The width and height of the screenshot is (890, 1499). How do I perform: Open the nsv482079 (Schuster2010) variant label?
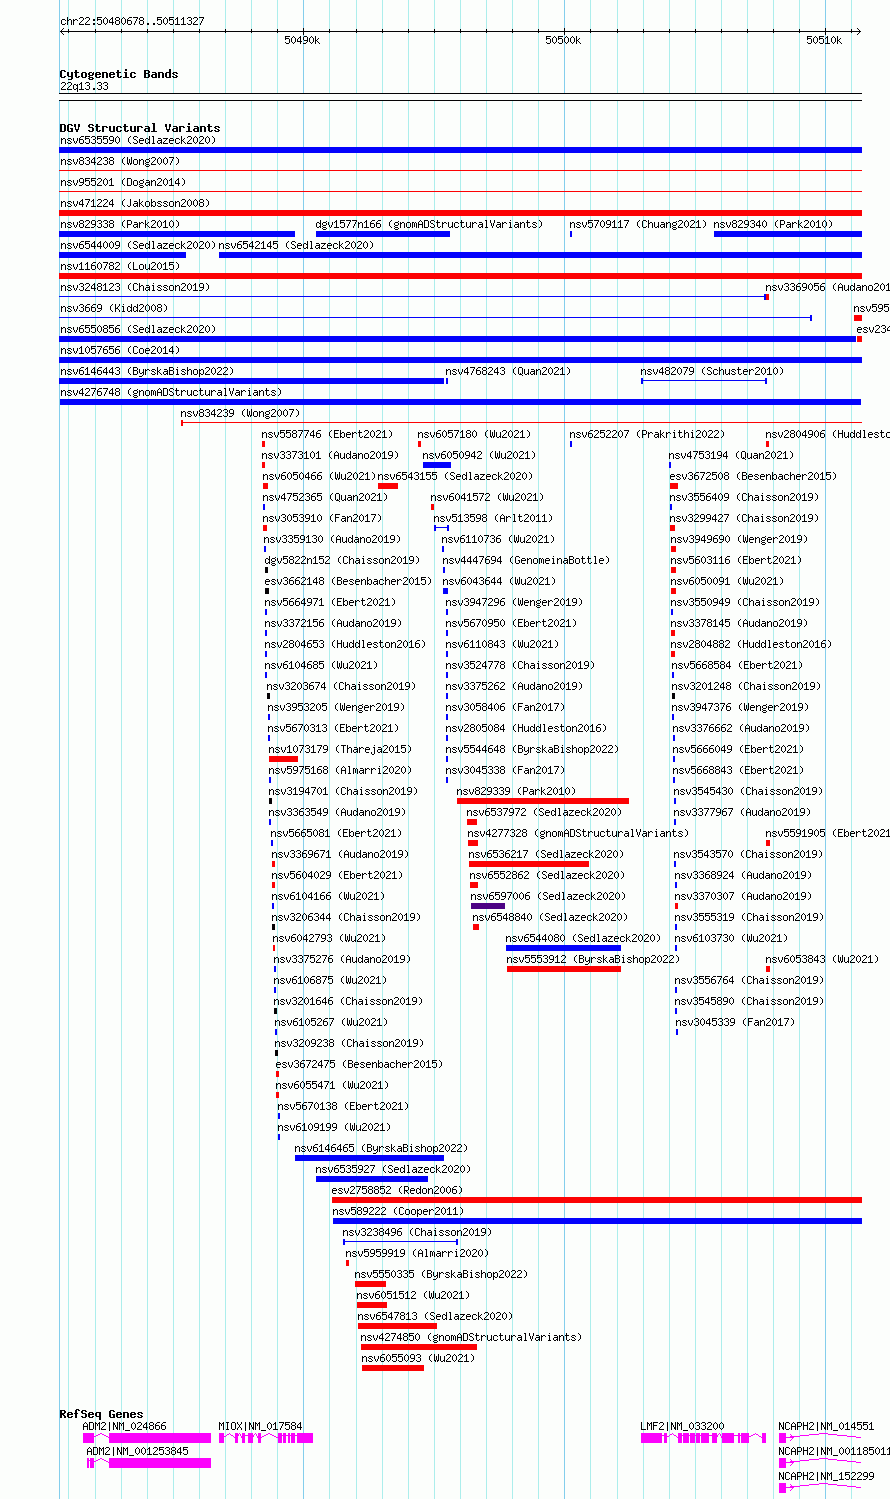(712, 371)
